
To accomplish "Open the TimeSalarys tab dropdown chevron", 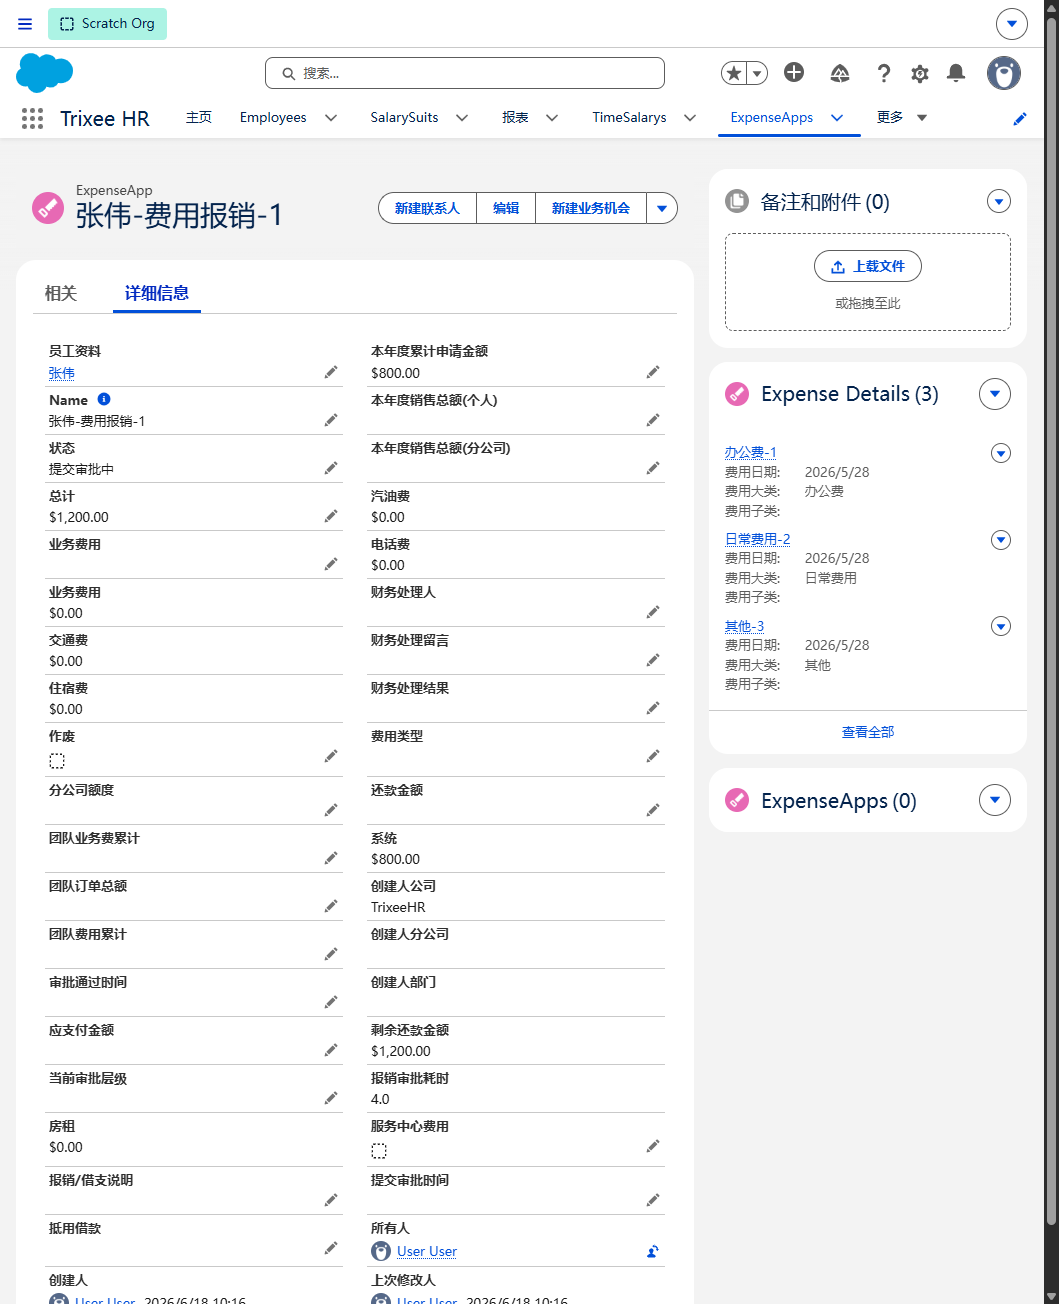I will pyautogui.click(x=690, y=118).
